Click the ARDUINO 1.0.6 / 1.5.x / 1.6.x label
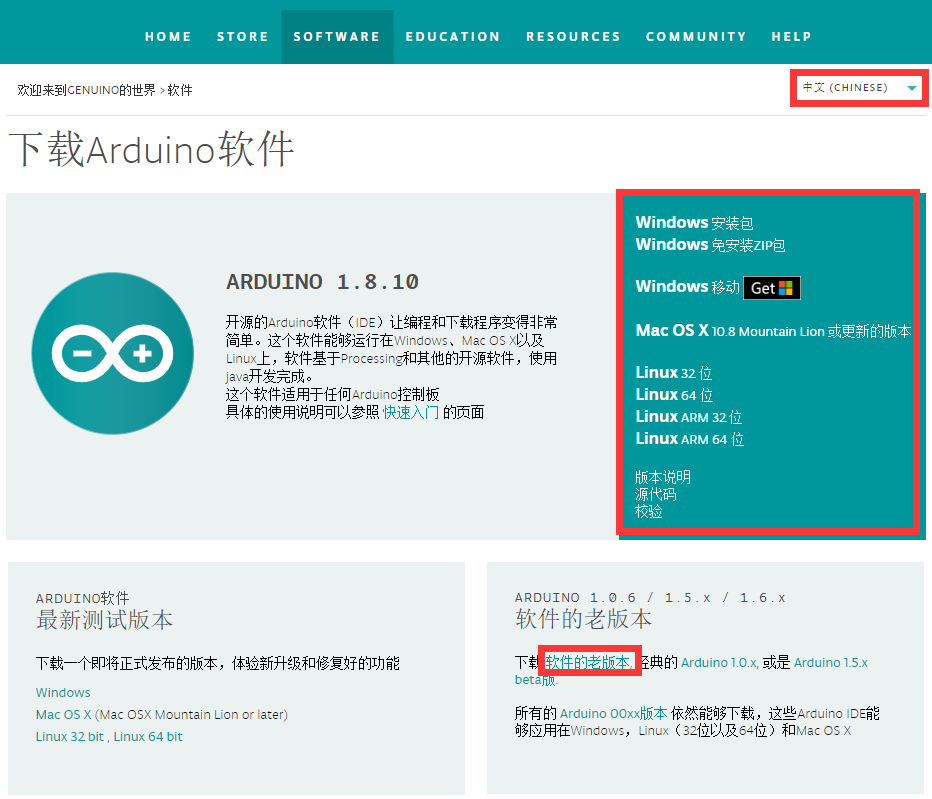The image size is (932, 799). pos(650,597)
